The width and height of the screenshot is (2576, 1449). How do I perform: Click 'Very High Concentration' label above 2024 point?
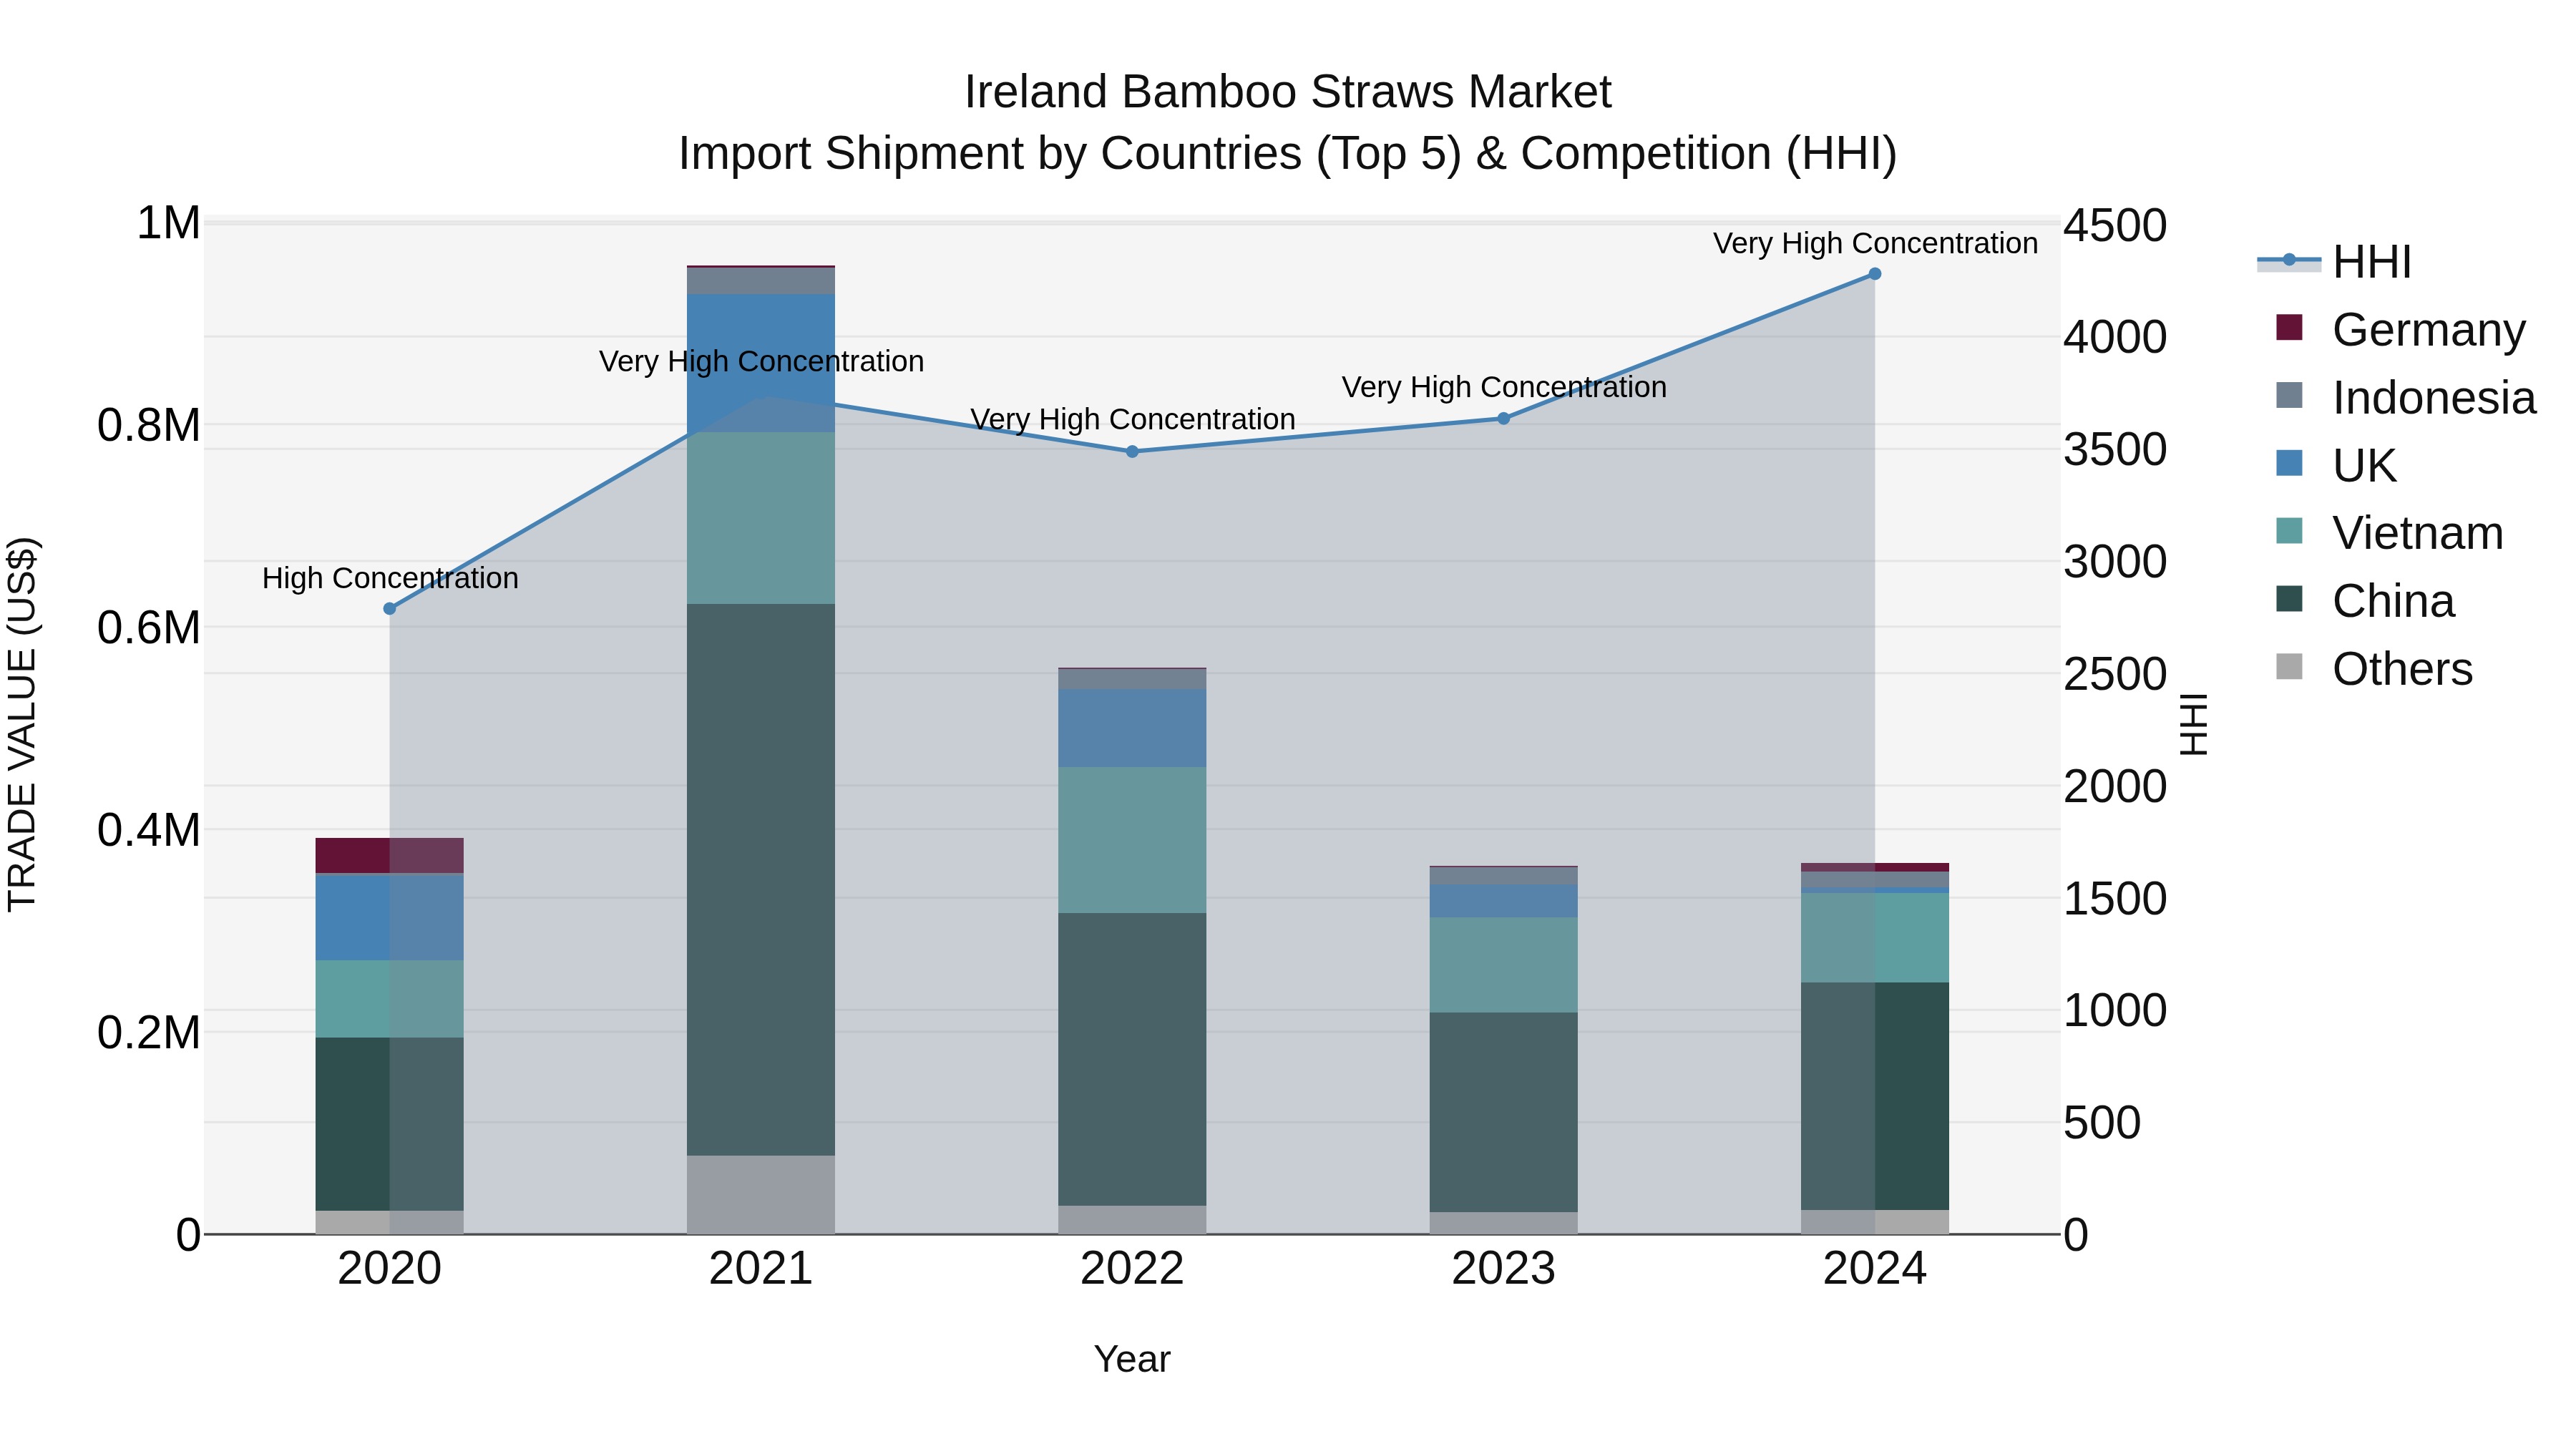point(1875,243)
